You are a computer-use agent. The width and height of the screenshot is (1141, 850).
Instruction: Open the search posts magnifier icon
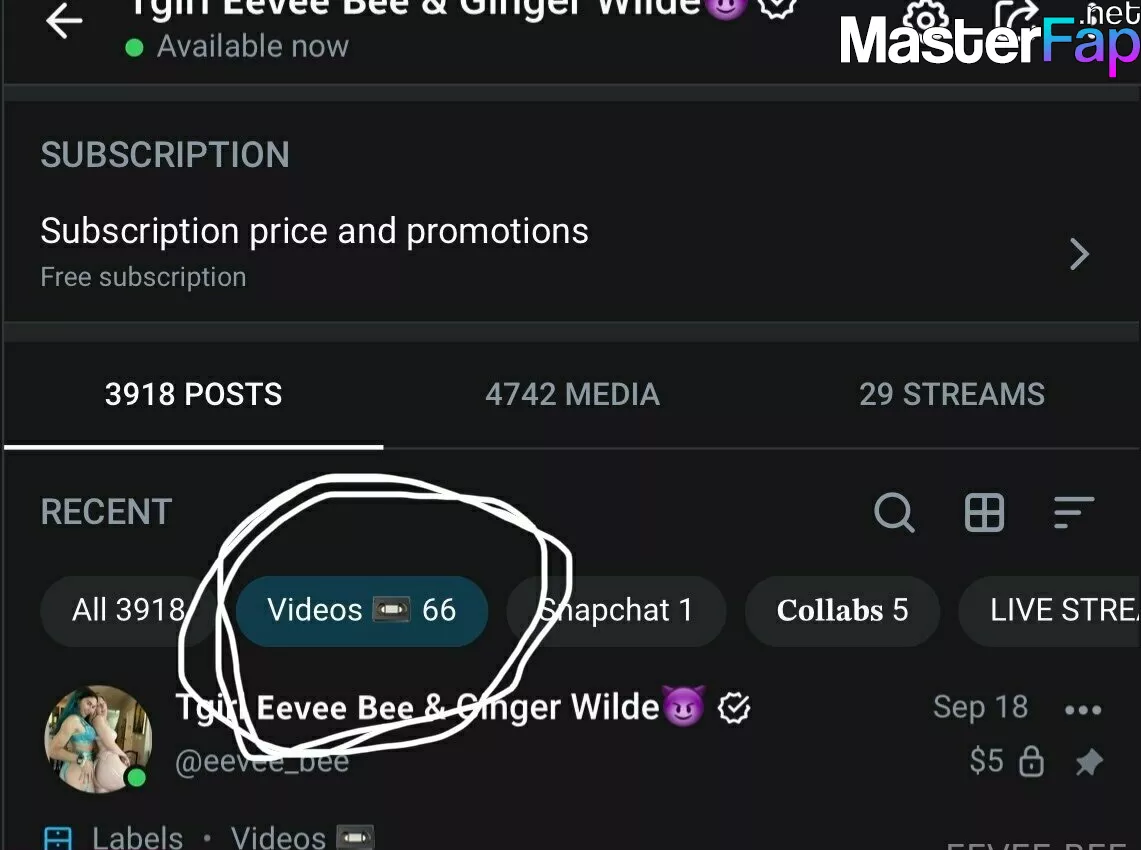tap(894, 513)
